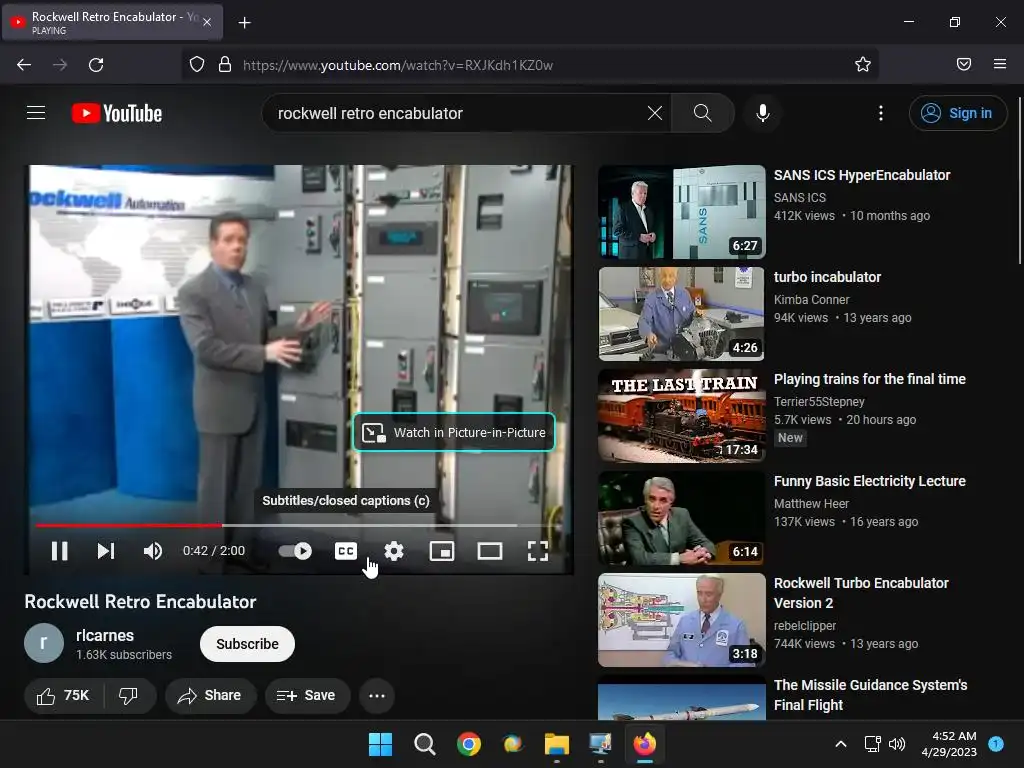
Task: Open taskbar clock showing 4:52 AM
Action: pyautogui.click(x=949, y=744)
